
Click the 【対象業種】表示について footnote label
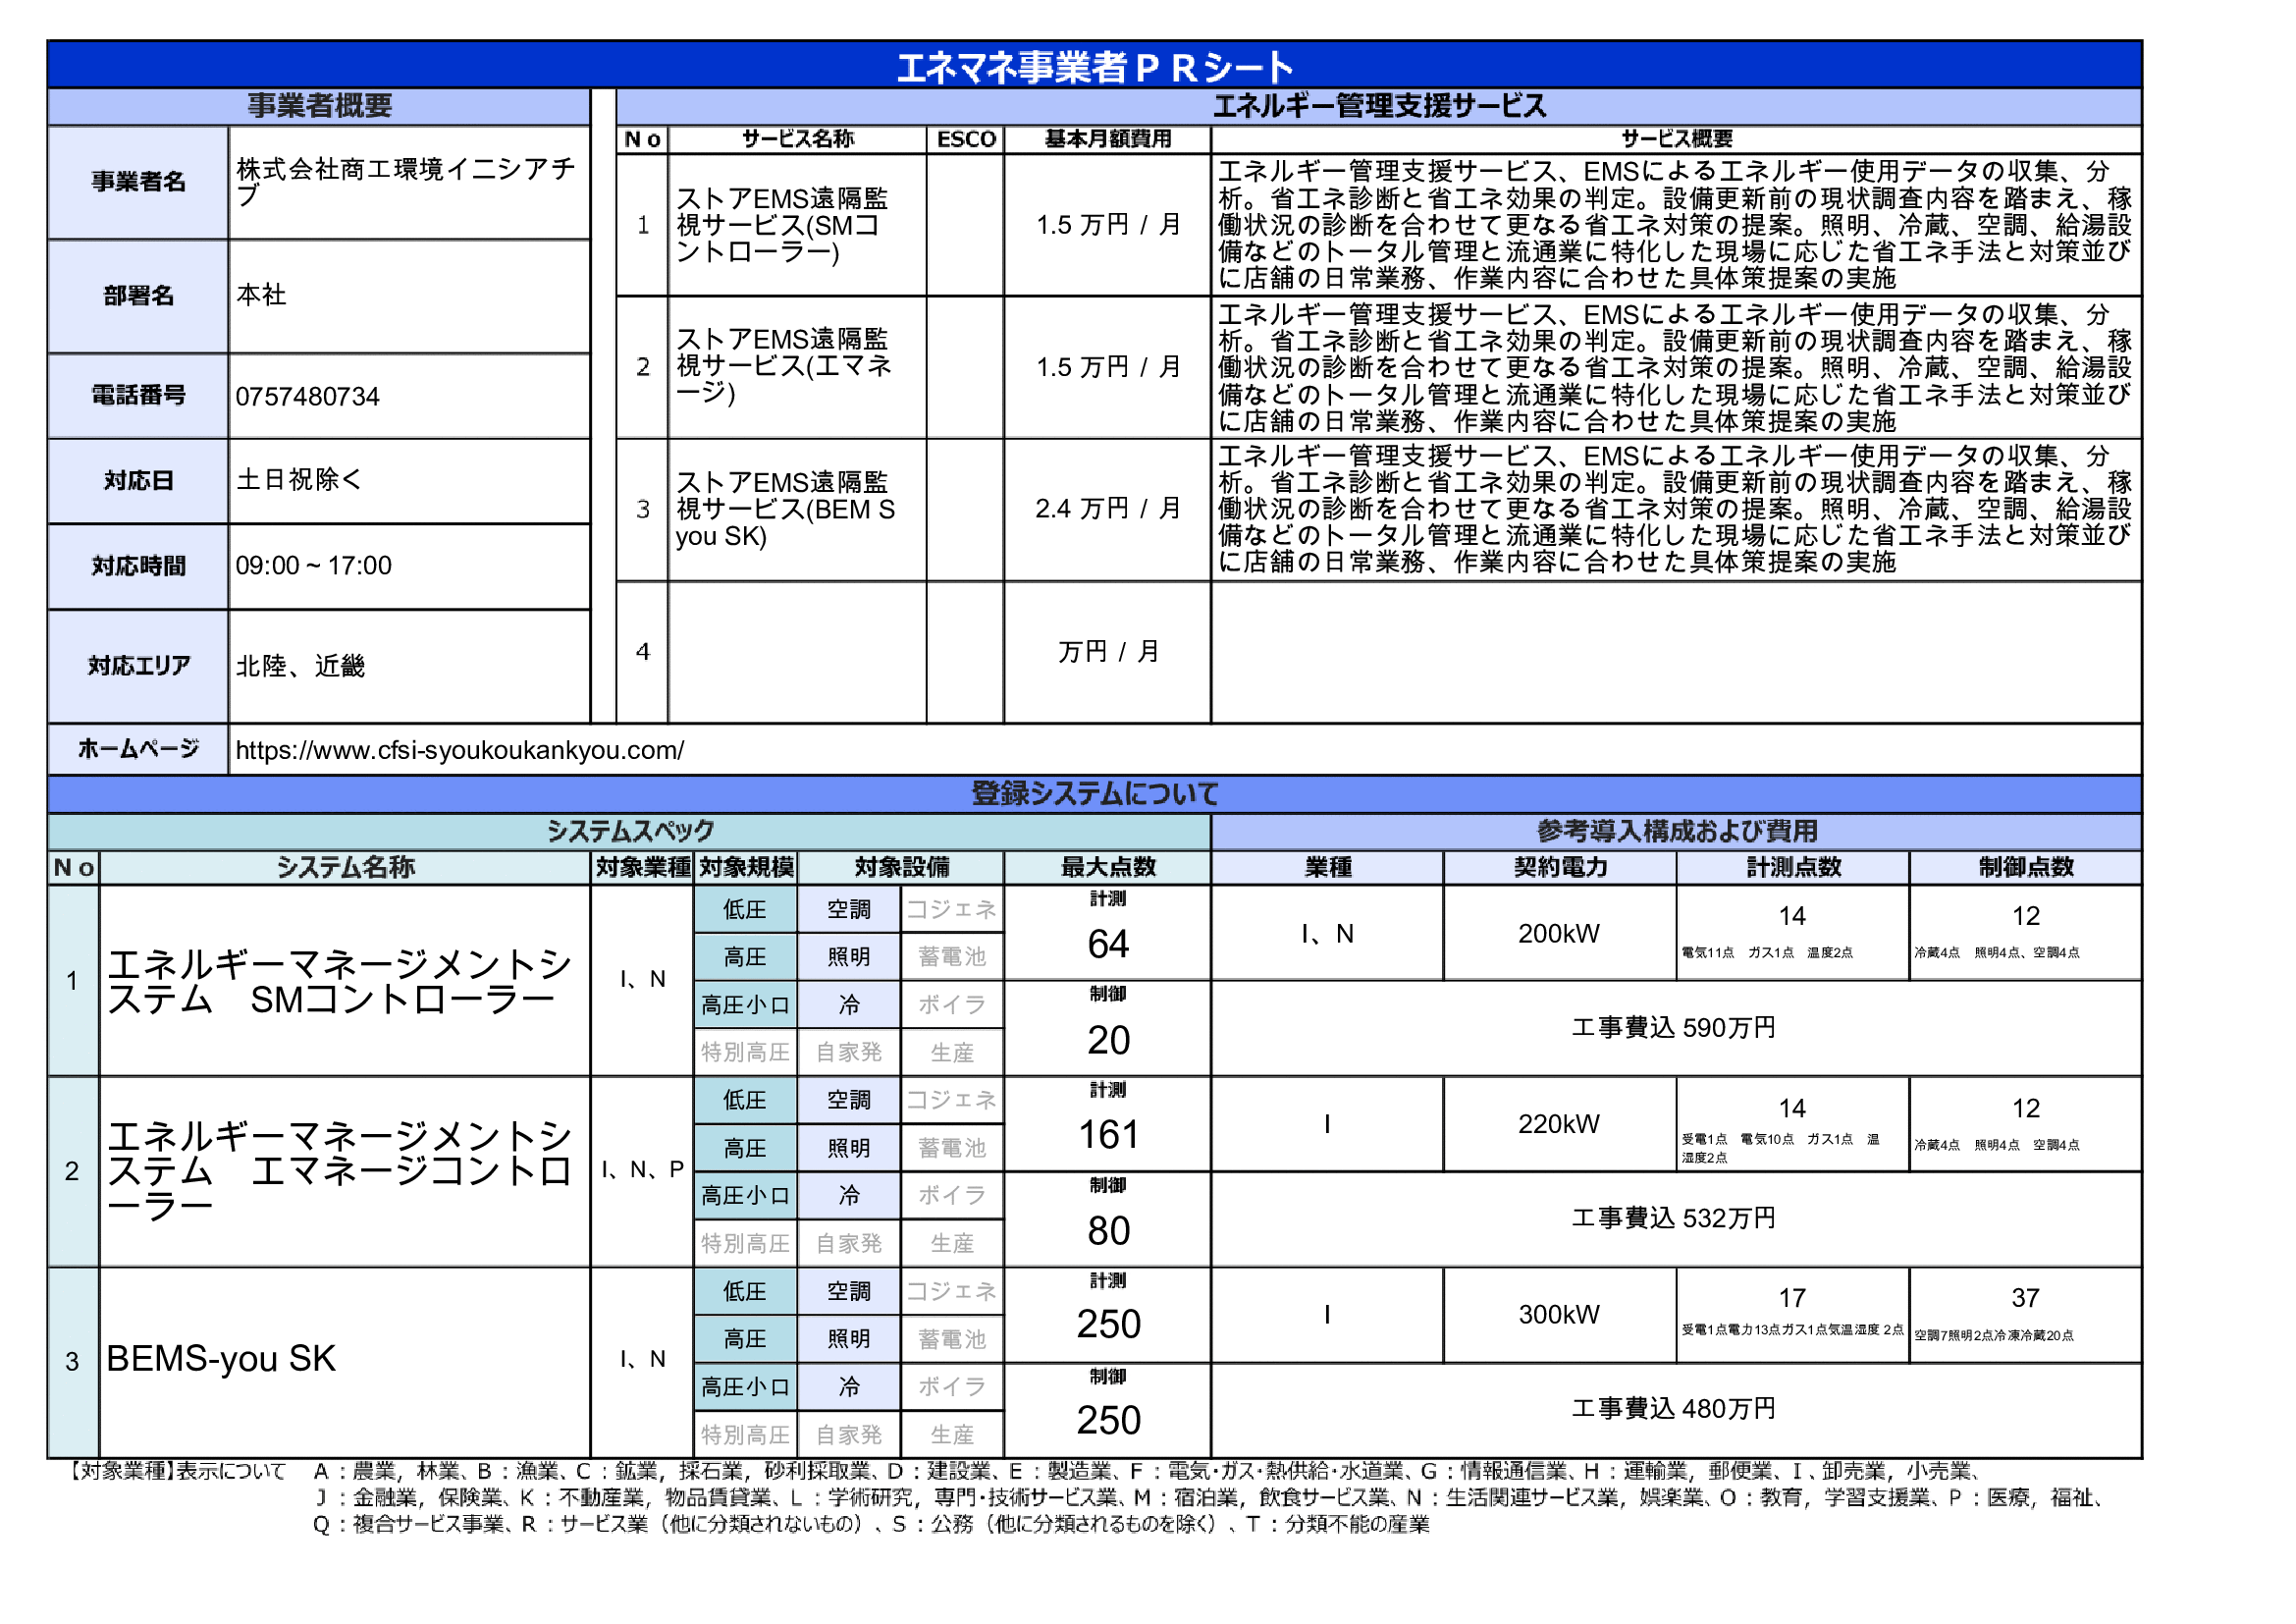[176, 1471]
